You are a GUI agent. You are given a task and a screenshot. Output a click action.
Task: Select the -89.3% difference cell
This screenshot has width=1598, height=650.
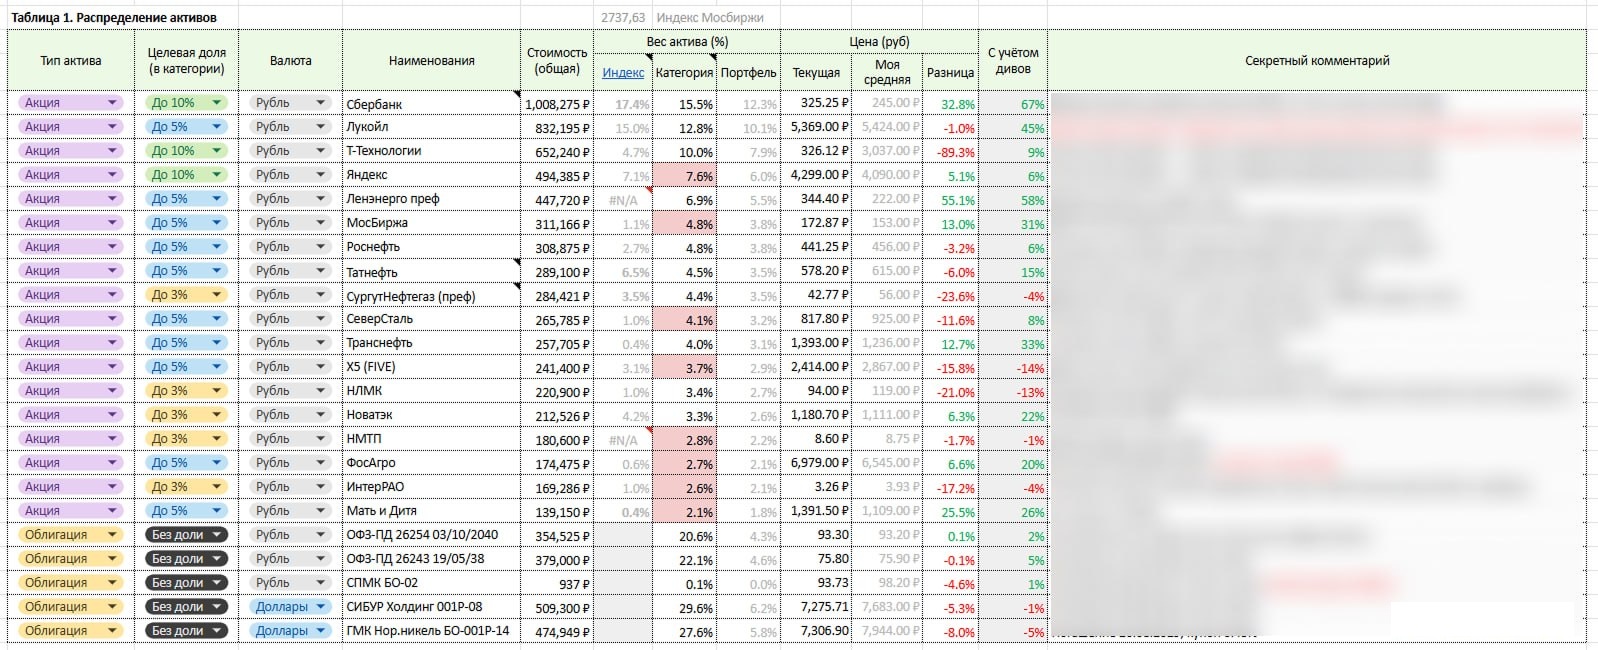click(950, 151)
